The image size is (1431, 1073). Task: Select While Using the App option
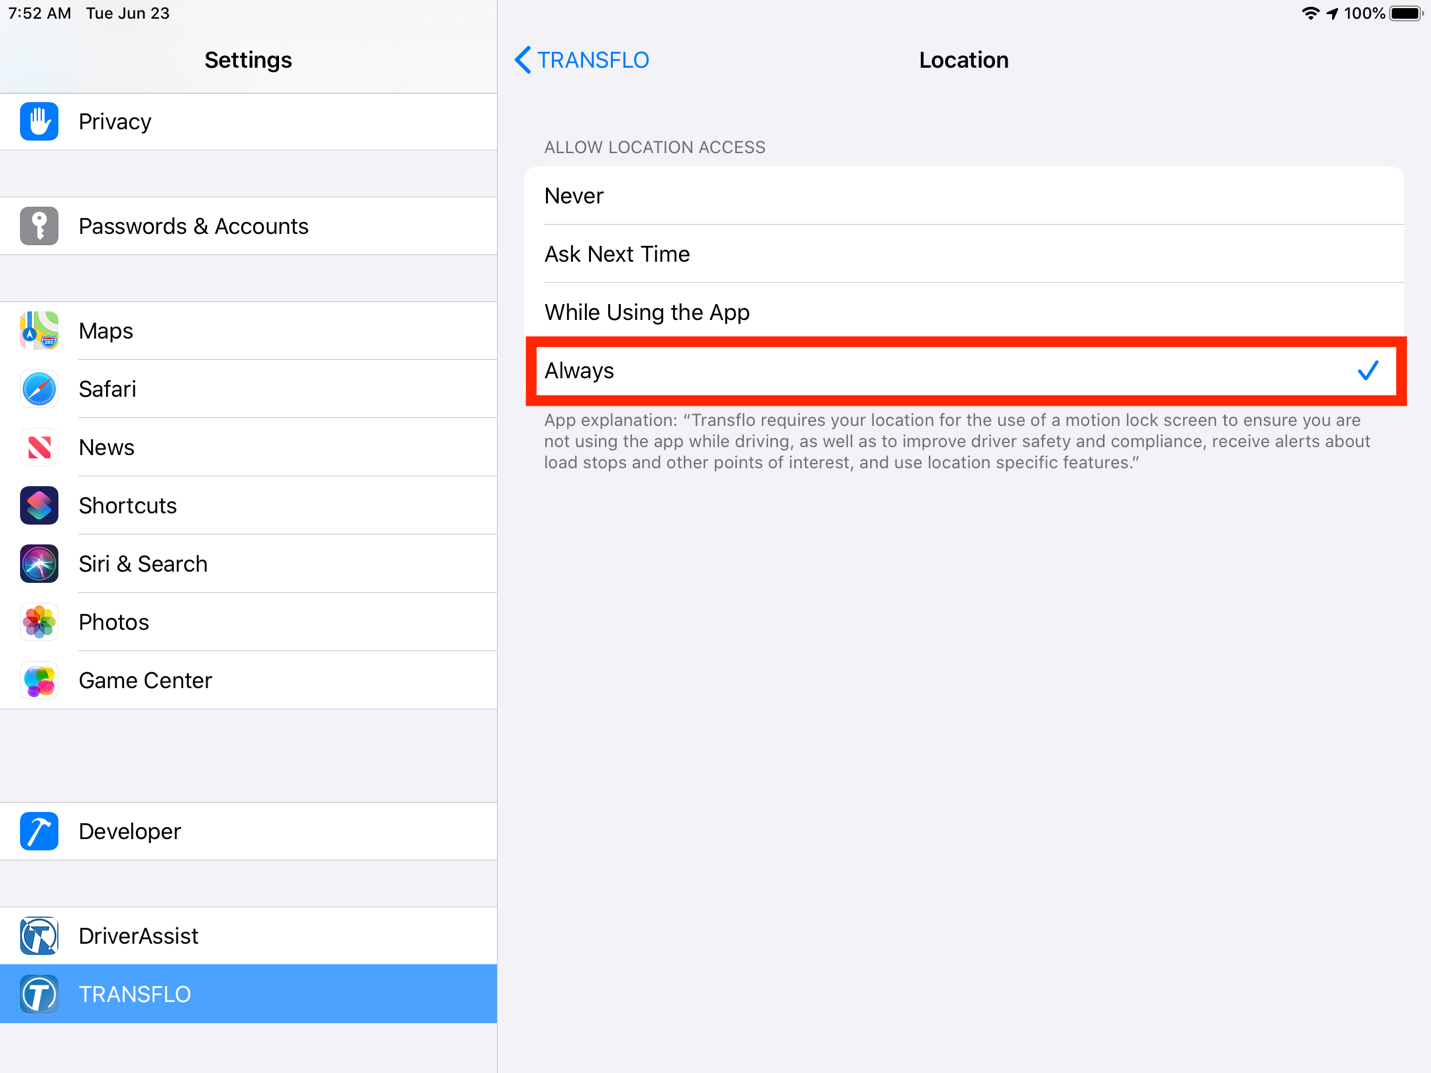coord(963,312)
